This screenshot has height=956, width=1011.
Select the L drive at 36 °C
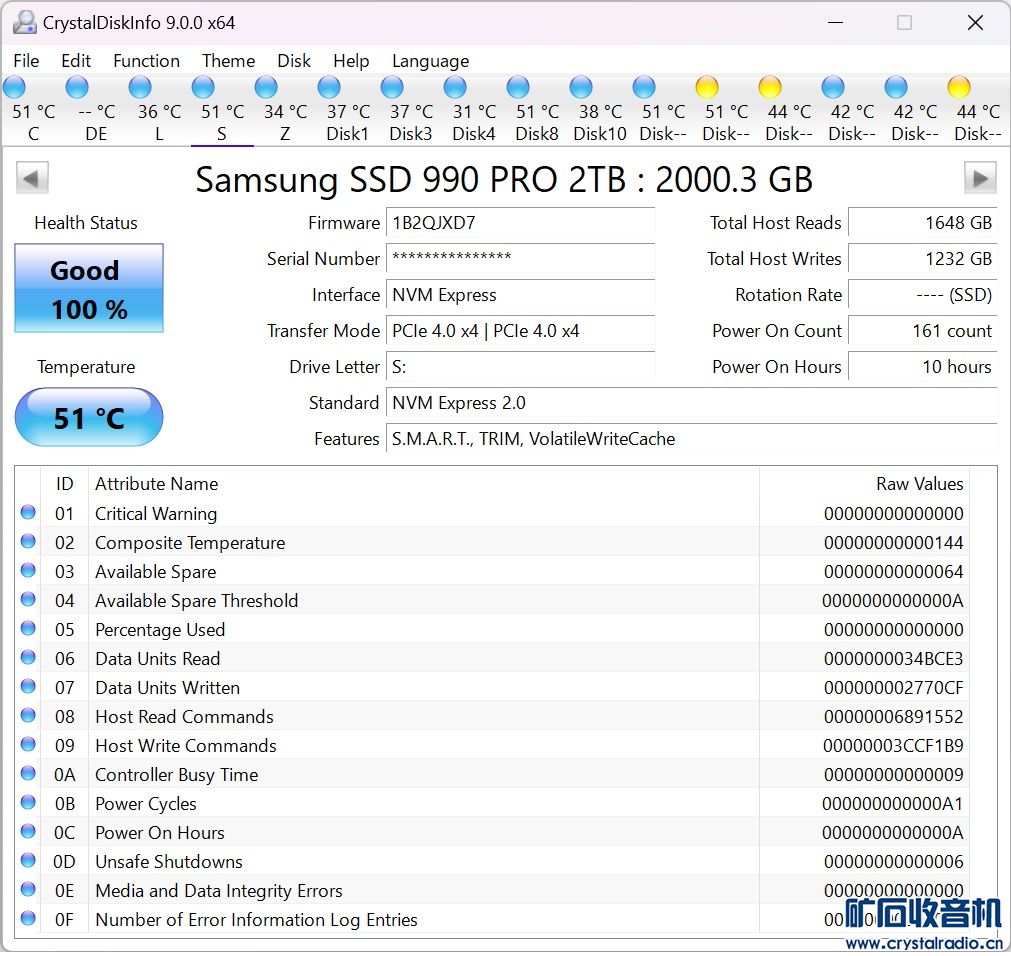click(140, 88)
